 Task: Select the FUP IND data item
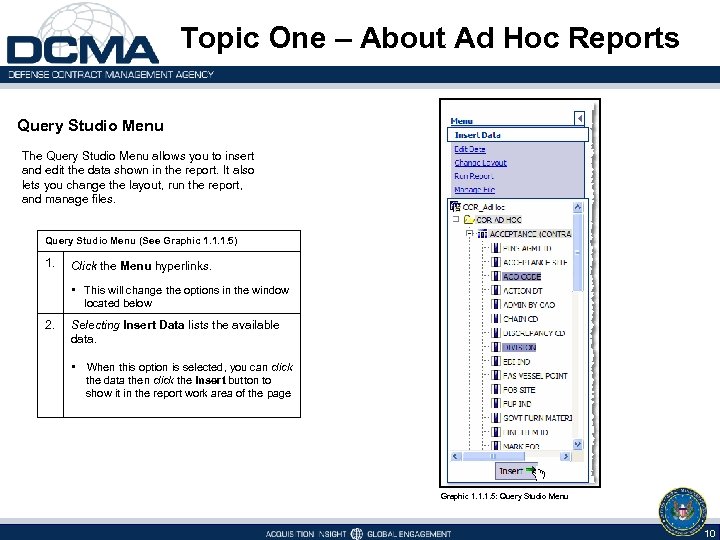[x=517, y=404]
